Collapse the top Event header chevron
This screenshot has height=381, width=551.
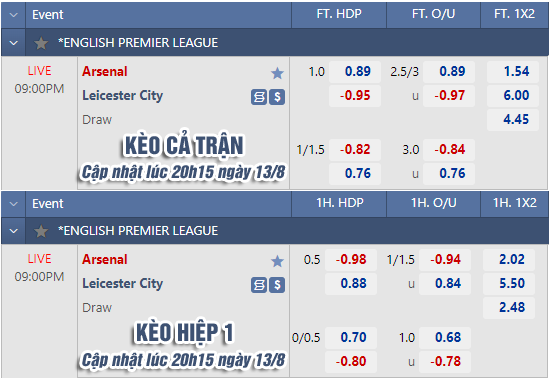[x=13, y=15]
